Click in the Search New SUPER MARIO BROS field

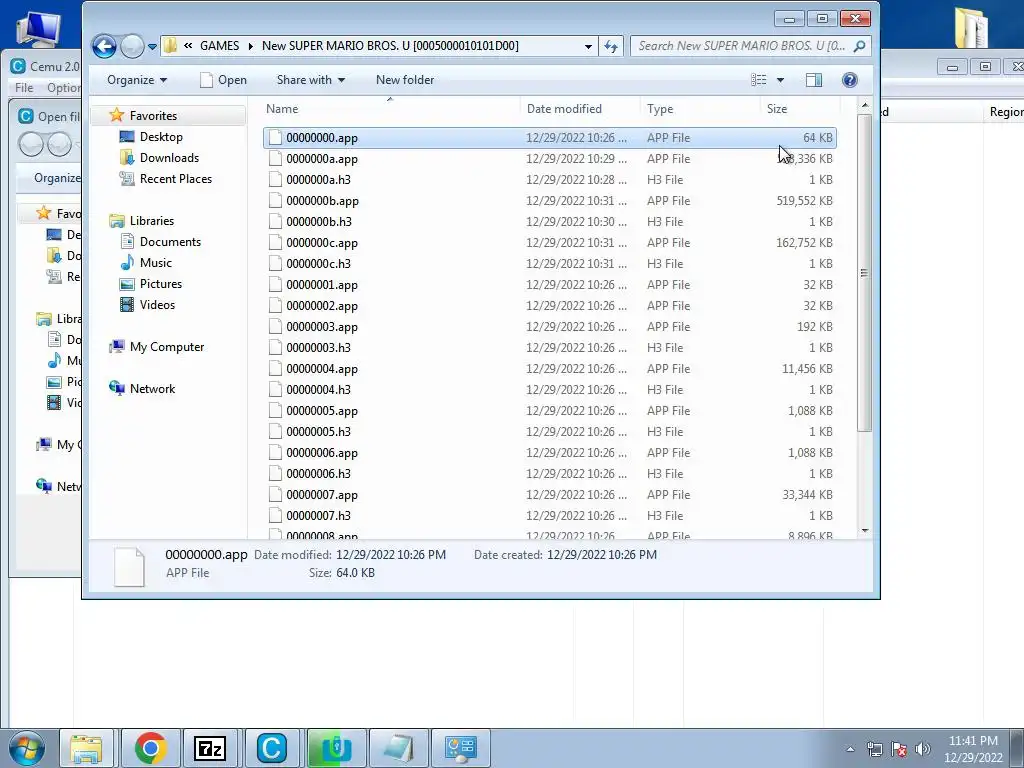pos(741,46)
